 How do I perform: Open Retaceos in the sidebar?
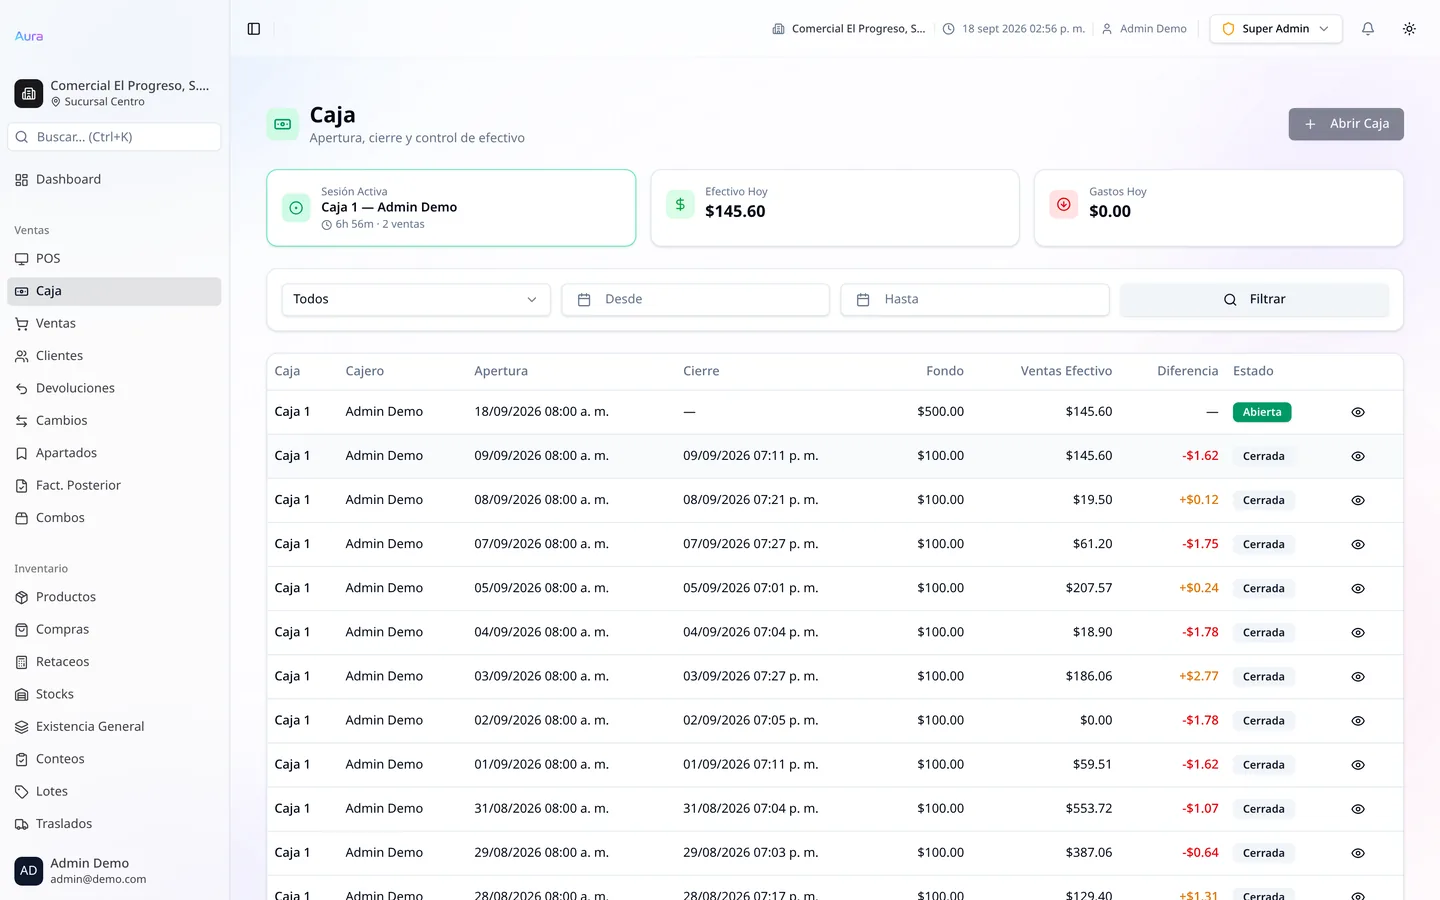pyautogui.click(x=114, y=662)
